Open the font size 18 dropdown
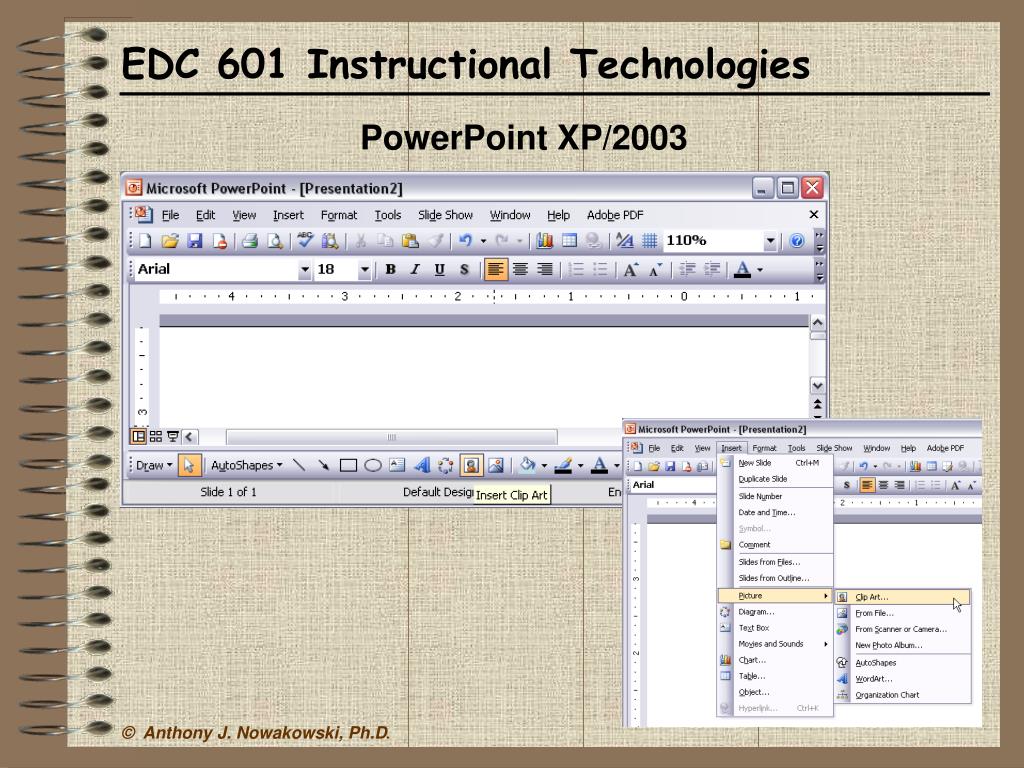The height and width of the screenshot is (768, 1024). coord(364,269)
